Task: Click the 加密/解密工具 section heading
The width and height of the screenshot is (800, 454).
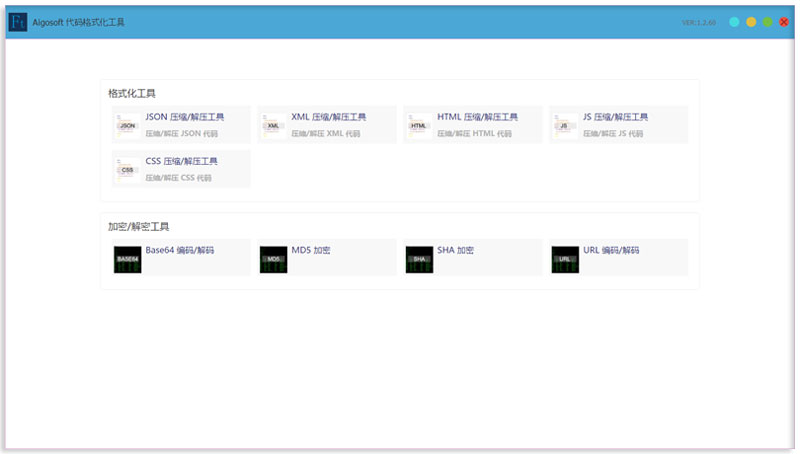Action: 139,226
